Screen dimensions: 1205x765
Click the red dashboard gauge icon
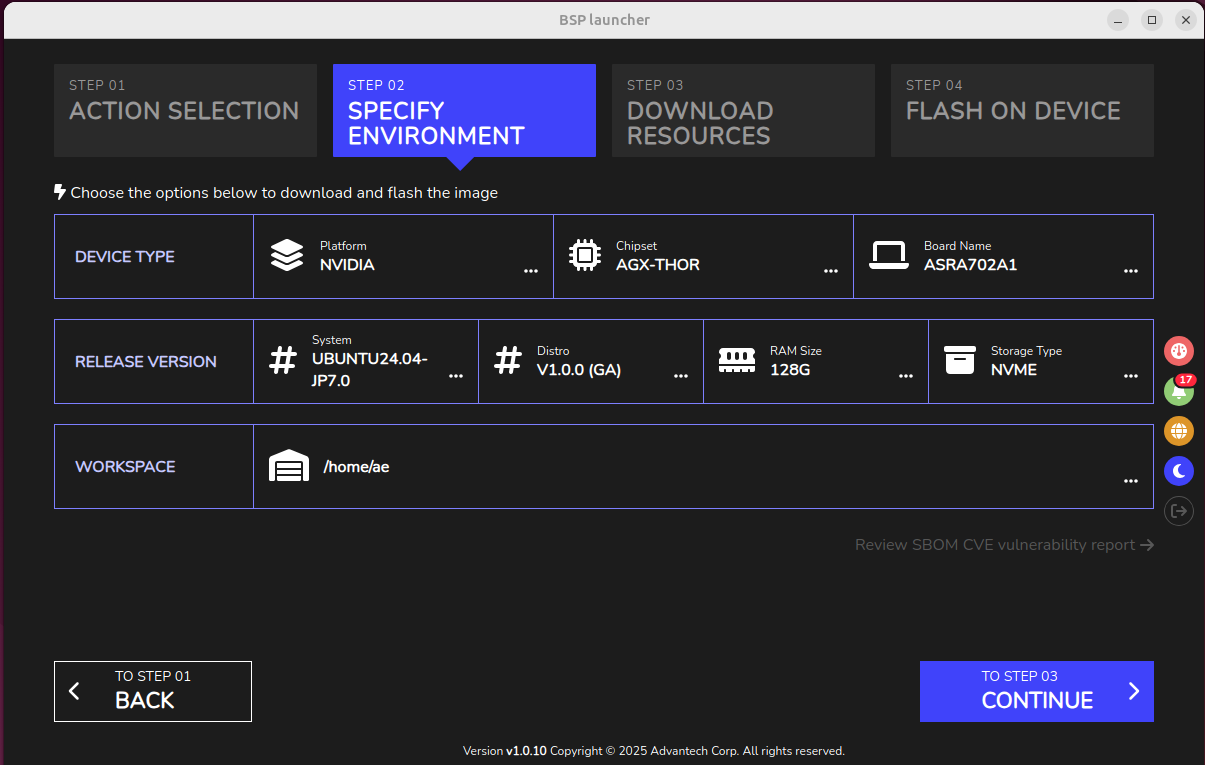[x=1179, y=351]
